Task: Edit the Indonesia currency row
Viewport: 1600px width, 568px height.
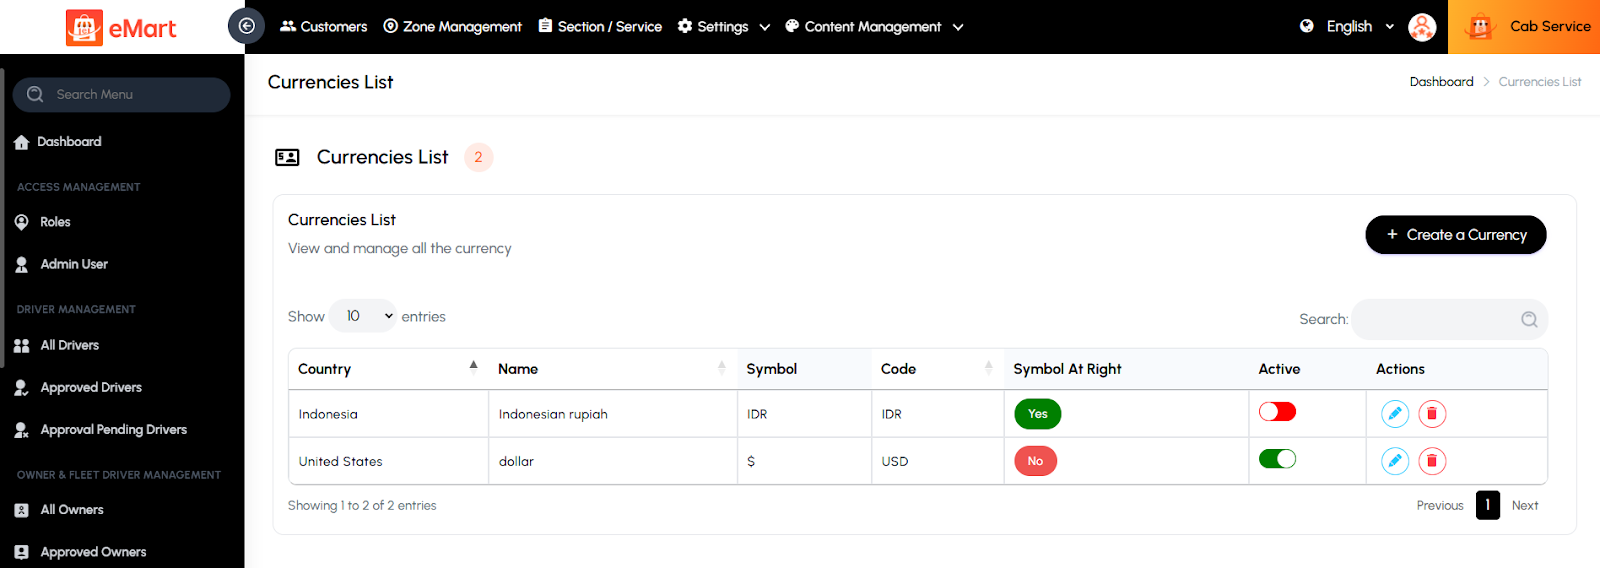Action: click(1394, 414)
